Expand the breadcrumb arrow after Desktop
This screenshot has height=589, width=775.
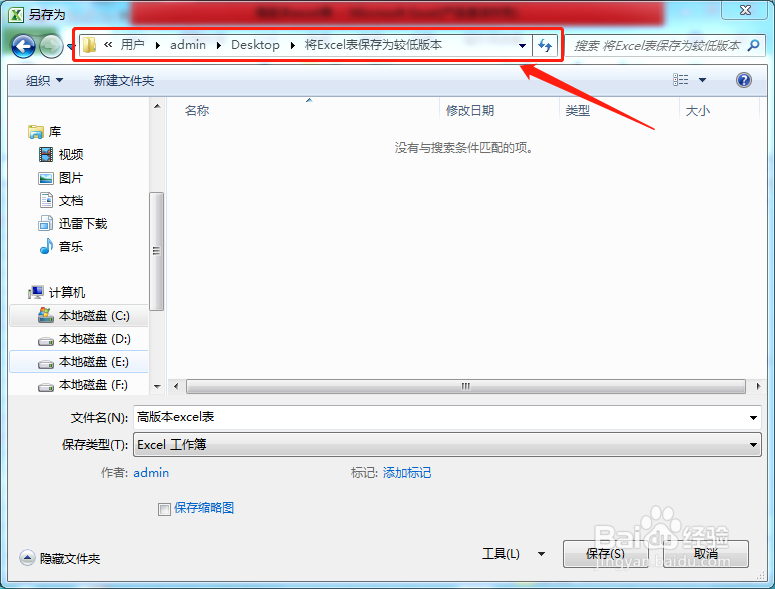293,45
